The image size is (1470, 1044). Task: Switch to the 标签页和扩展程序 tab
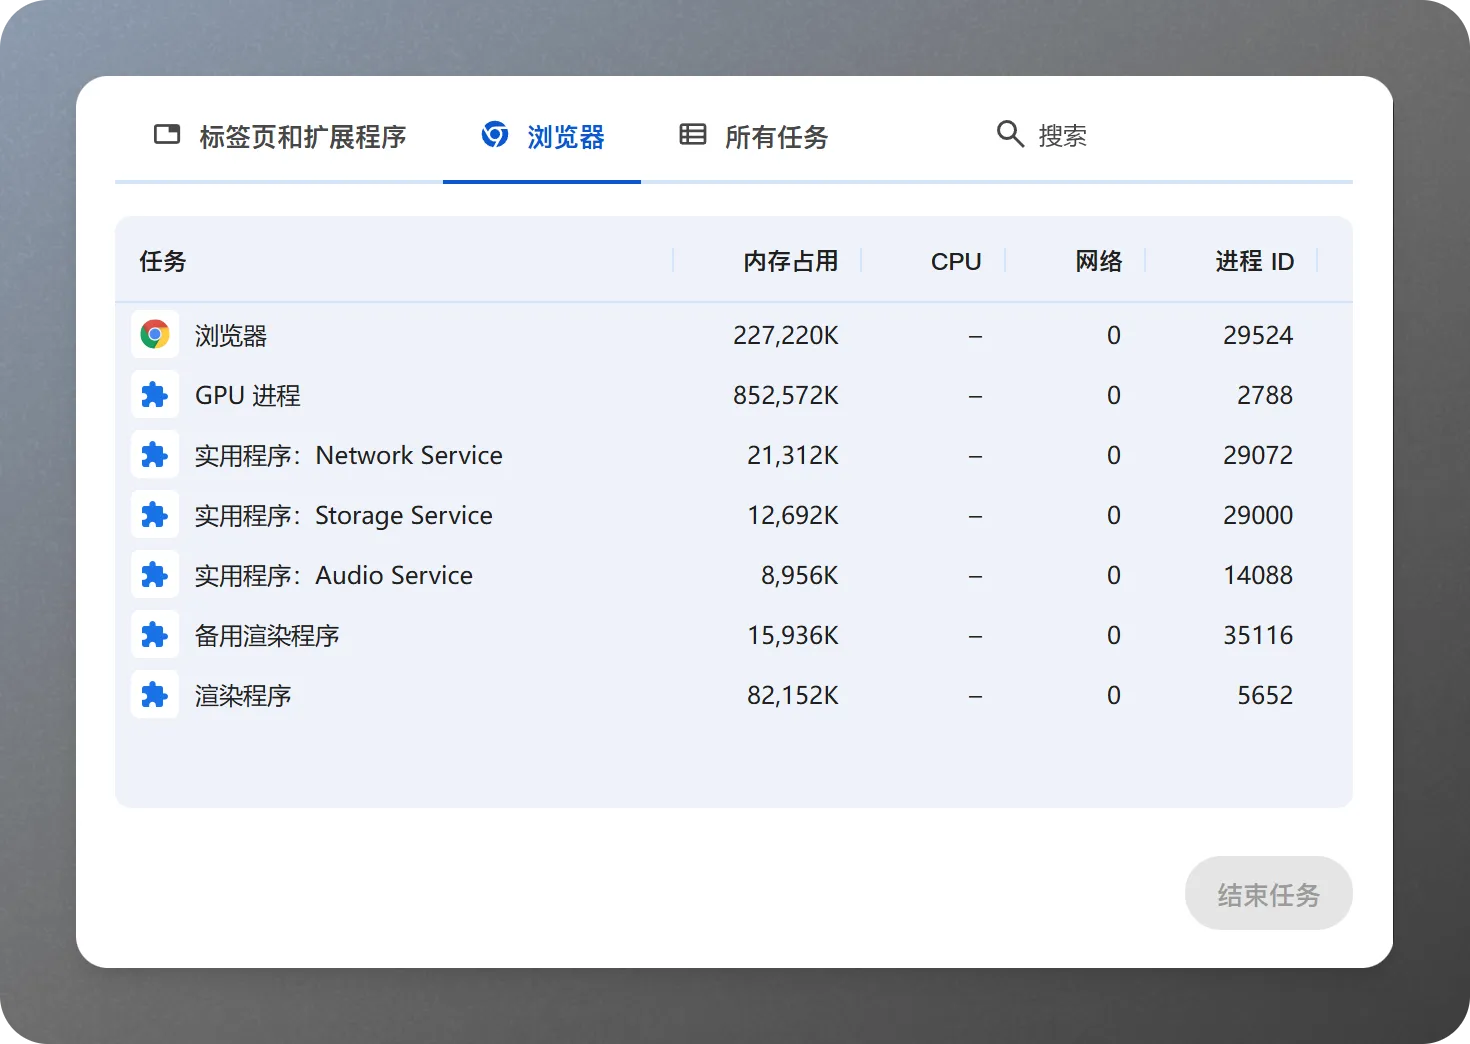click(x=302, y=137)
